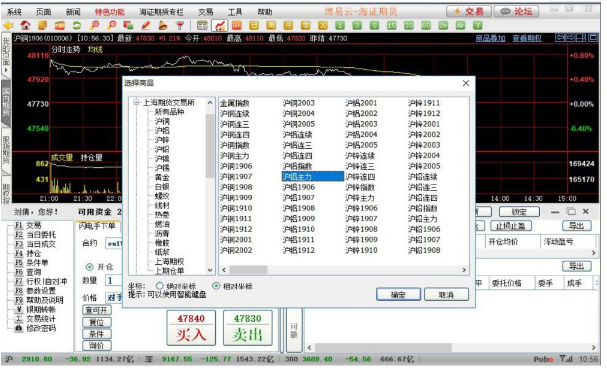This screenshot has width=607, height=368.
Task: Show the quote table view icon
Action: tap(202, 26)
